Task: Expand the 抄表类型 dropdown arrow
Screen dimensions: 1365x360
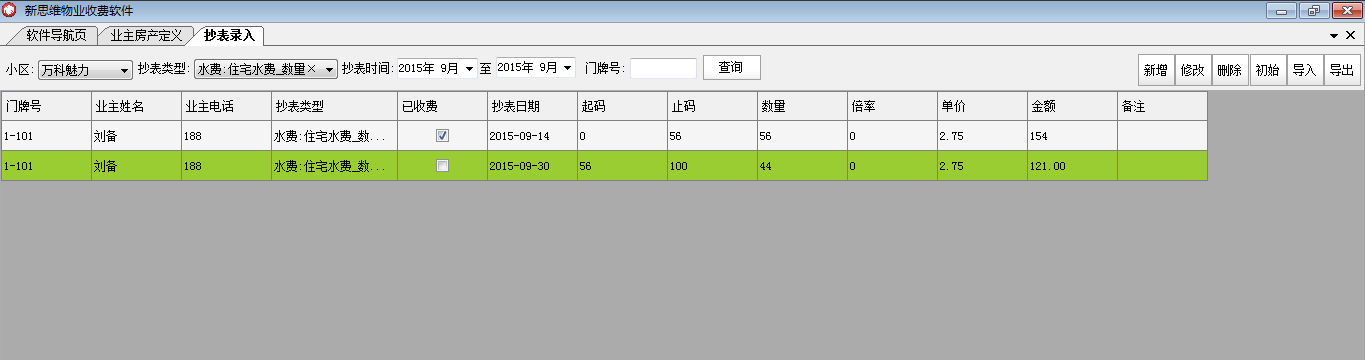Action: [x=329, y=69]
